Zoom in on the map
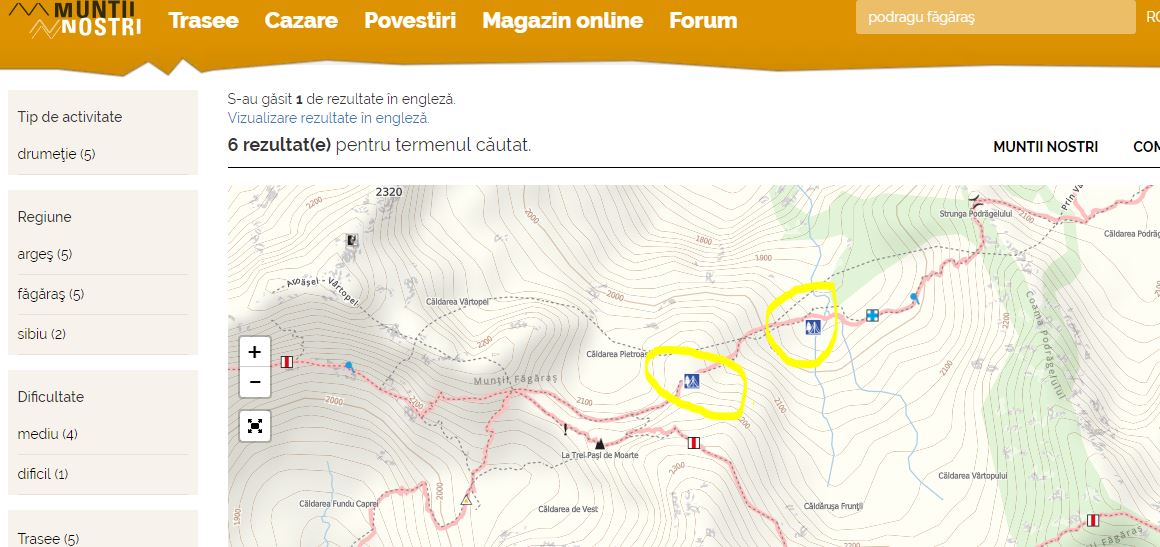Image resolution: width=1160 pixels, height=547 pixels. pos(254,352)
